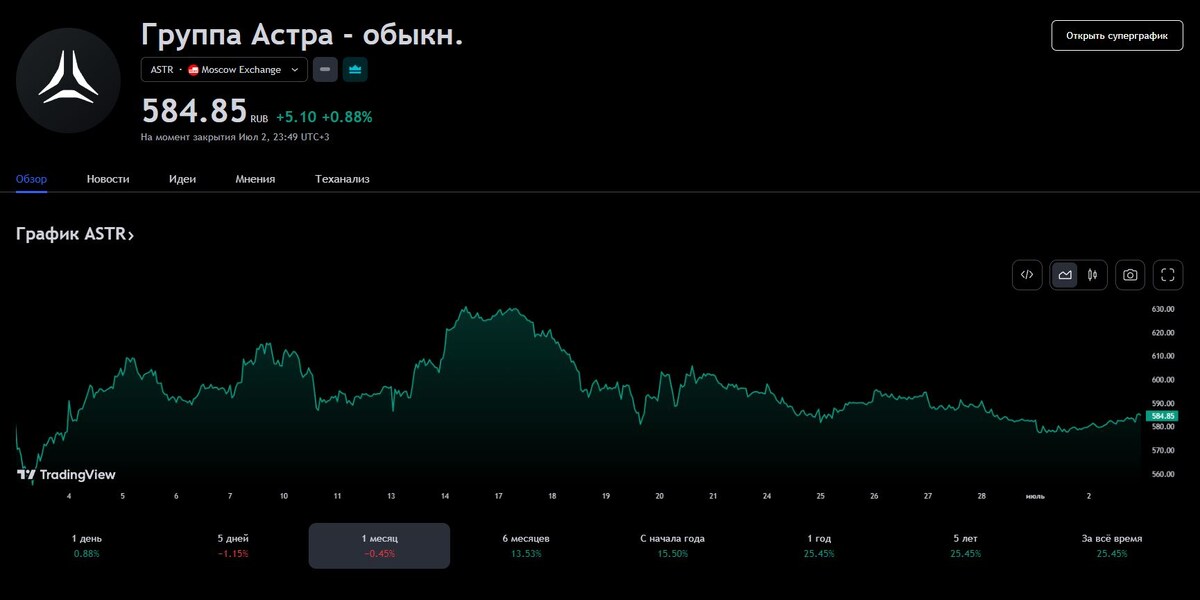Take a chart snapshot with the camera icon
This screenshot has width=1200, height=600.
tap(1130, 275)
